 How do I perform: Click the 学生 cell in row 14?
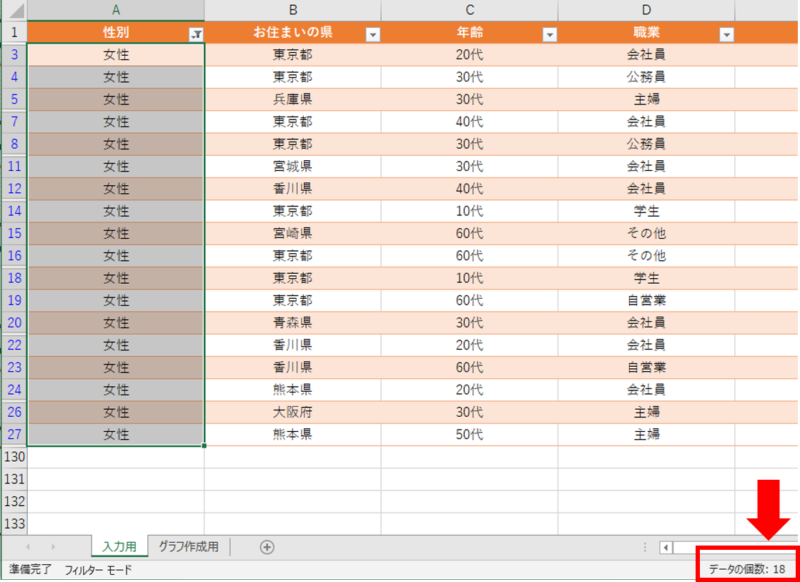646,211
